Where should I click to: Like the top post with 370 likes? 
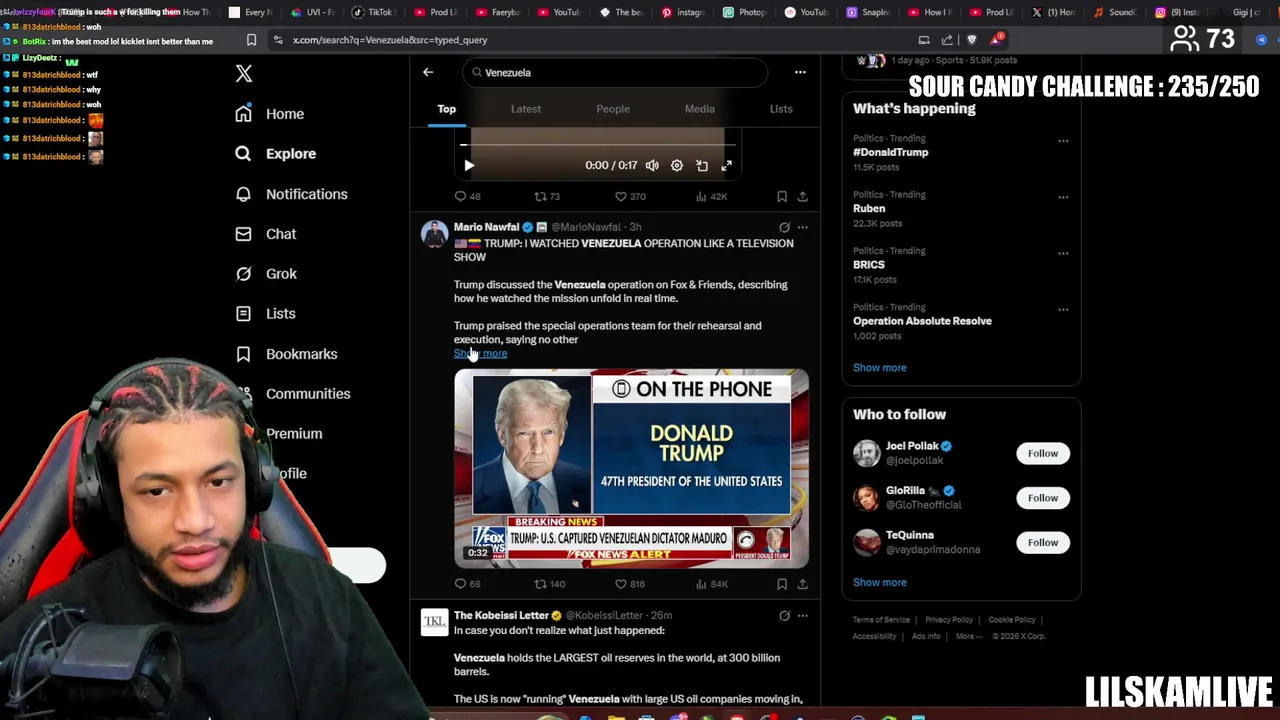coord(630,197)
